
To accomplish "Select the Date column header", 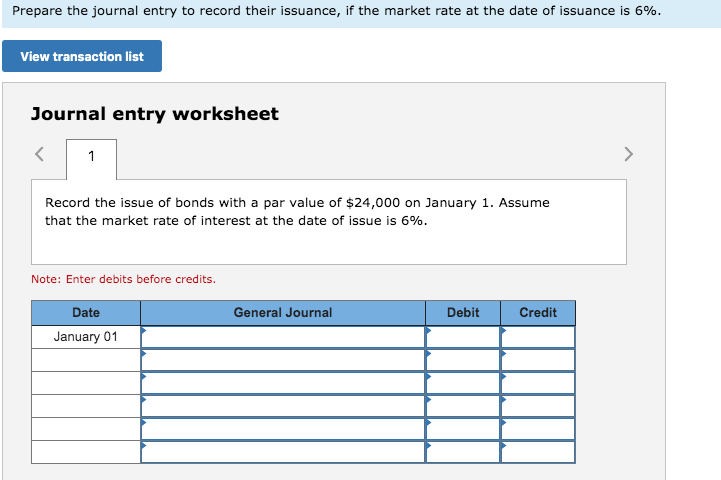I will (86, 313).
